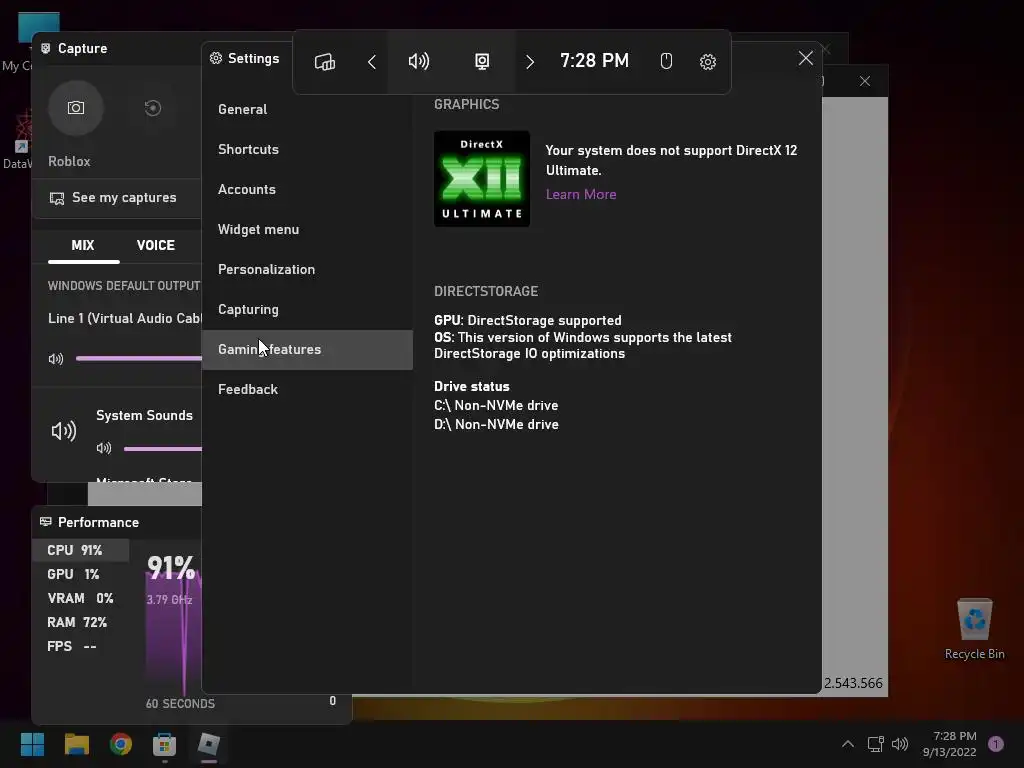Open the Windows Start menu
1024x768 pixels.
point(32,744)
